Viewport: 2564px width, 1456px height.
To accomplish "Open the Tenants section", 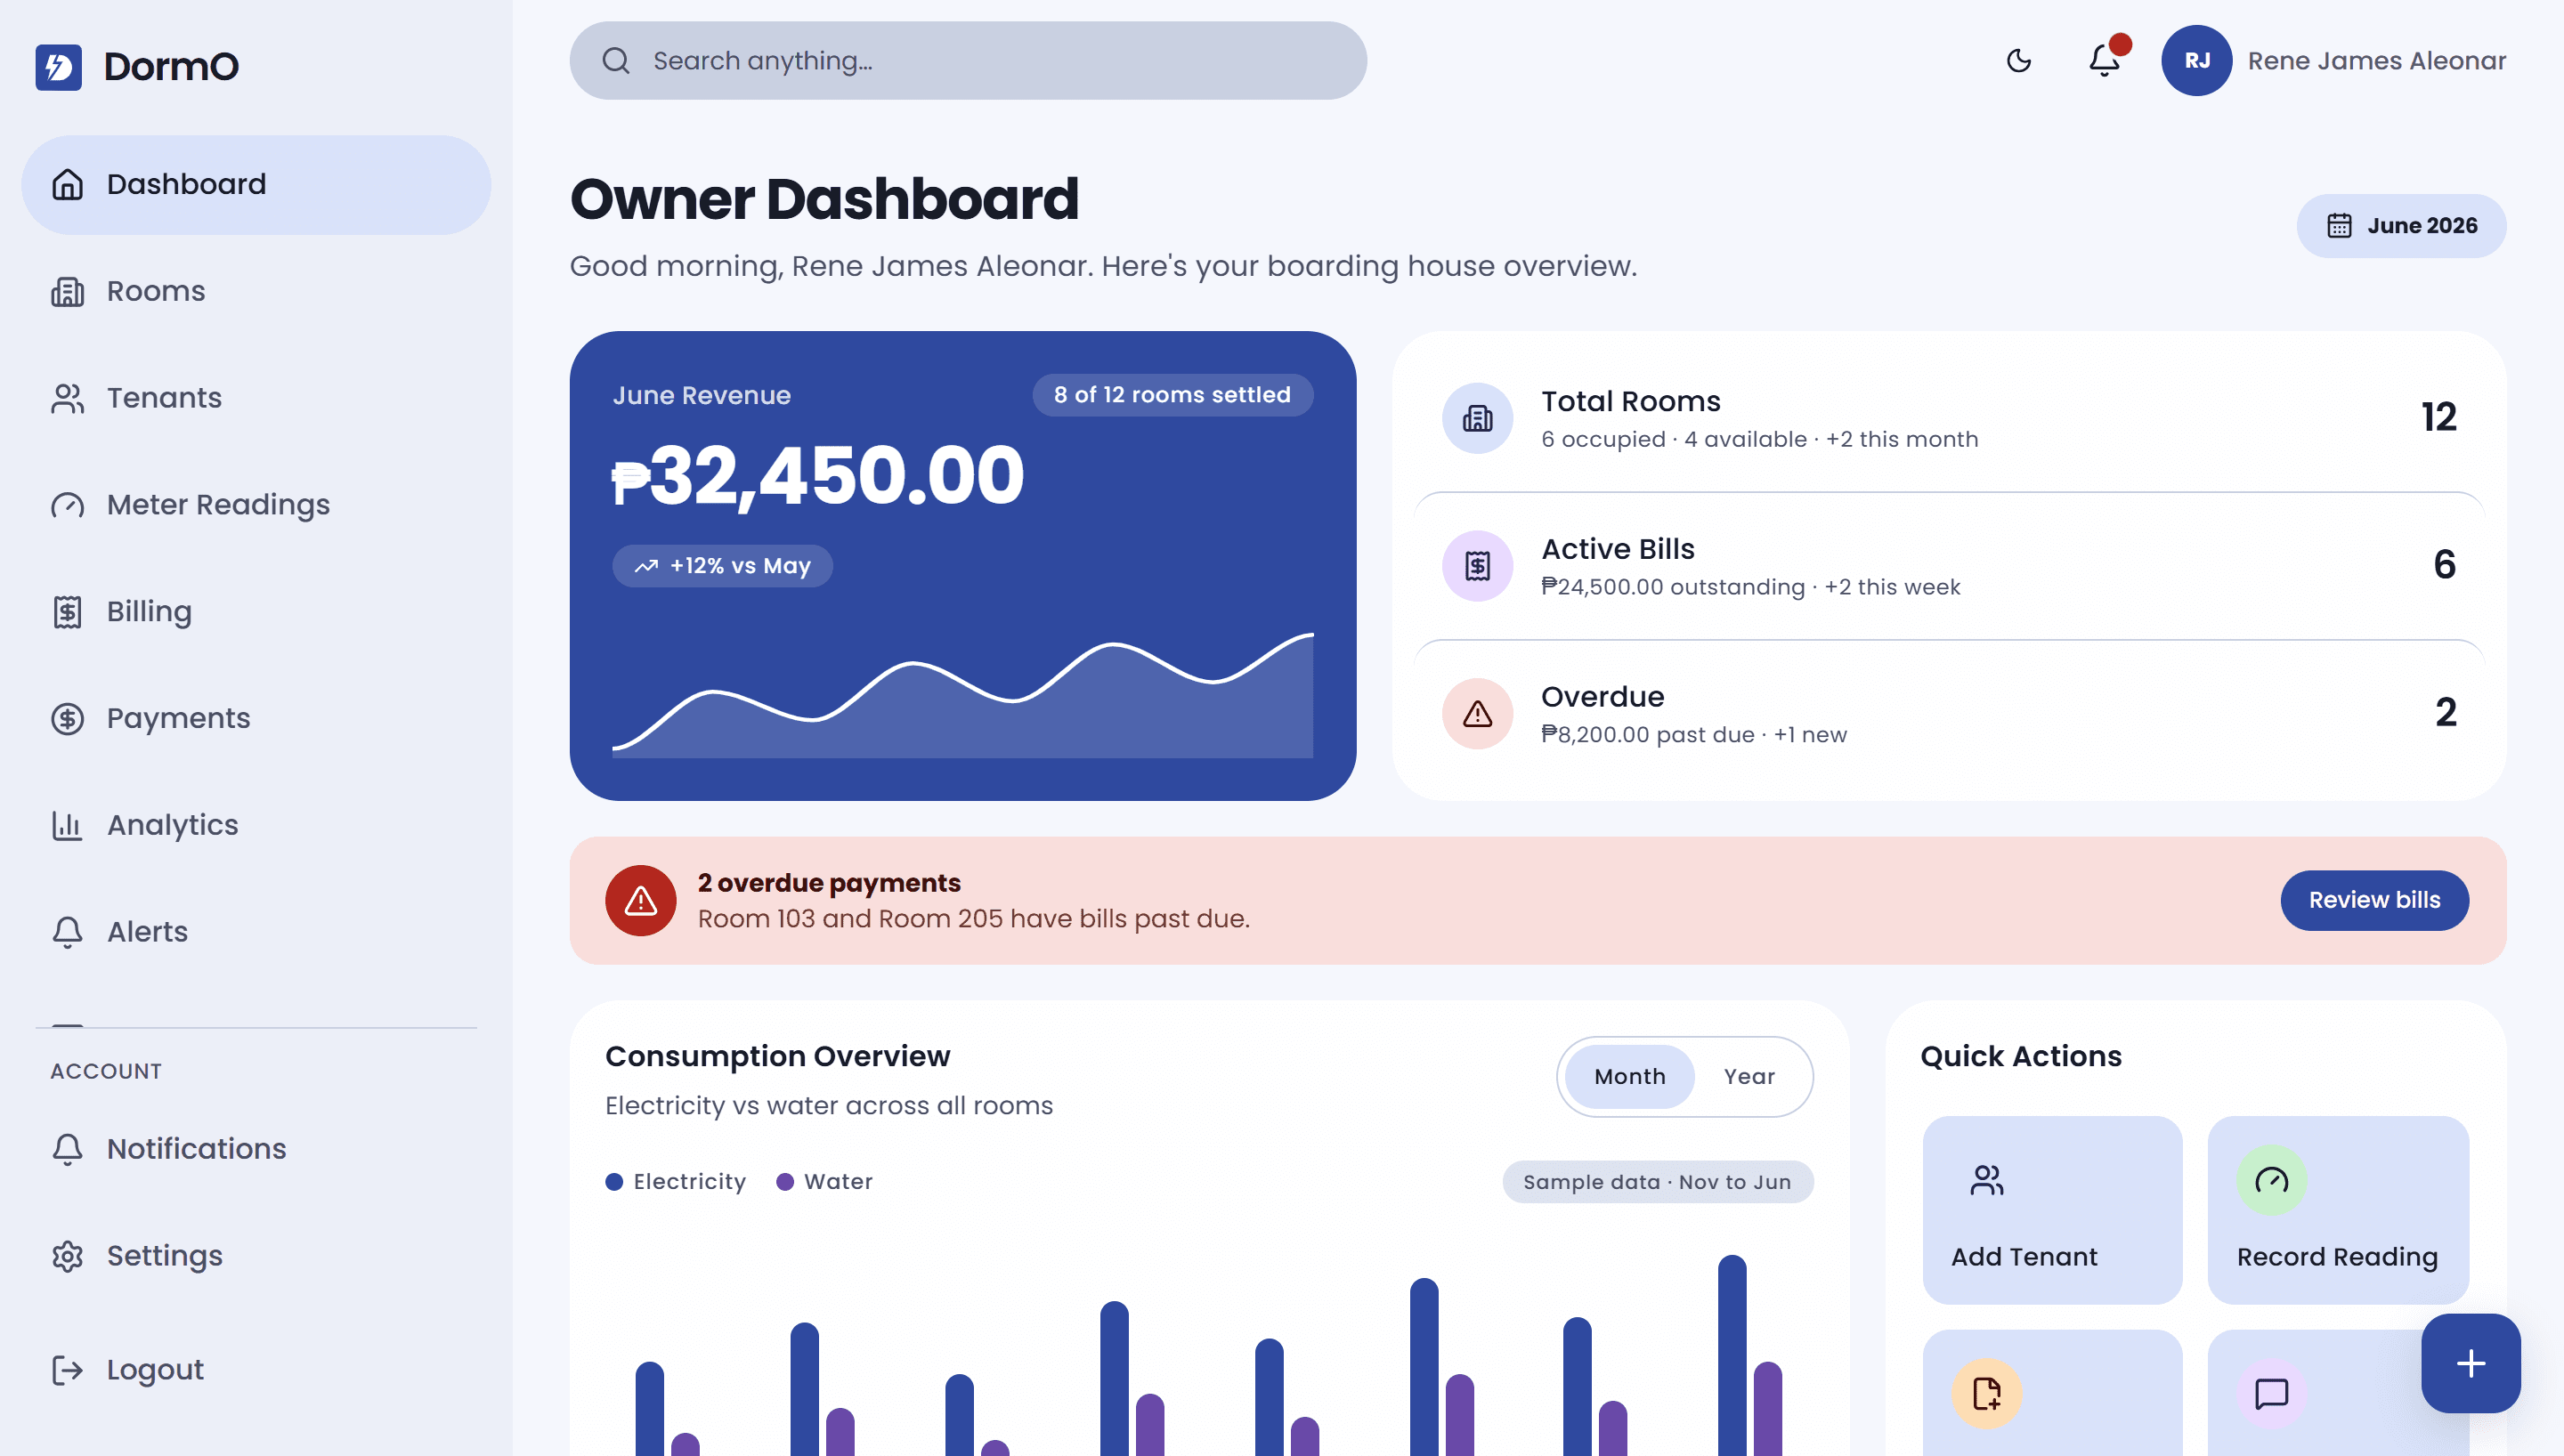I will pos(256,398).
